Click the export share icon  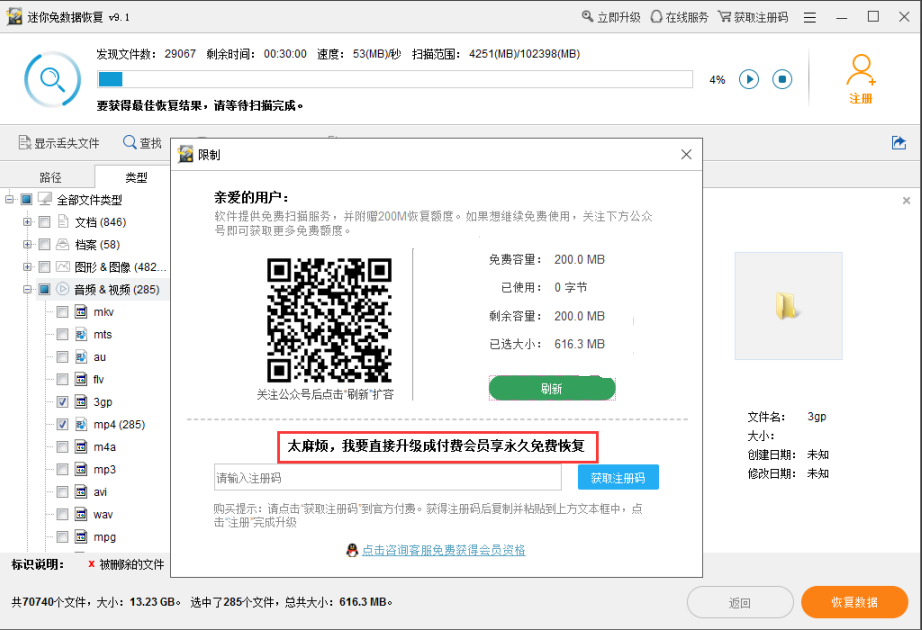[x=898, y=142]
